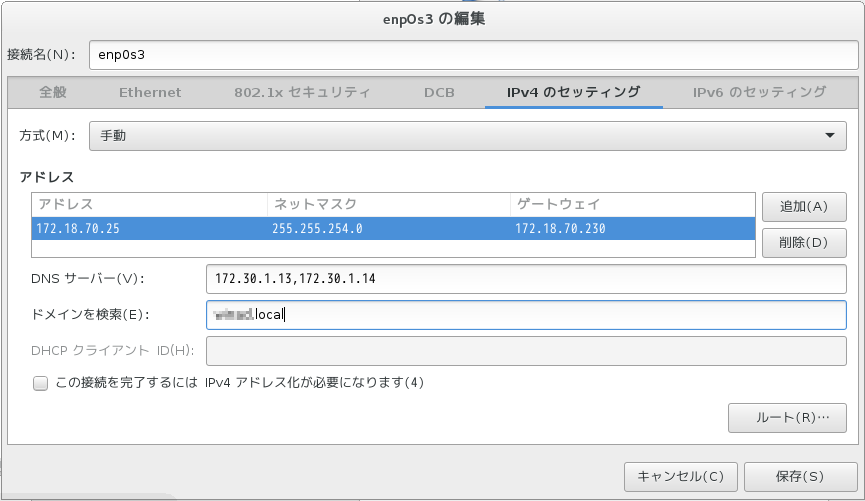Select gateway cell 172.18.70.230

click(x=633, y=228)
